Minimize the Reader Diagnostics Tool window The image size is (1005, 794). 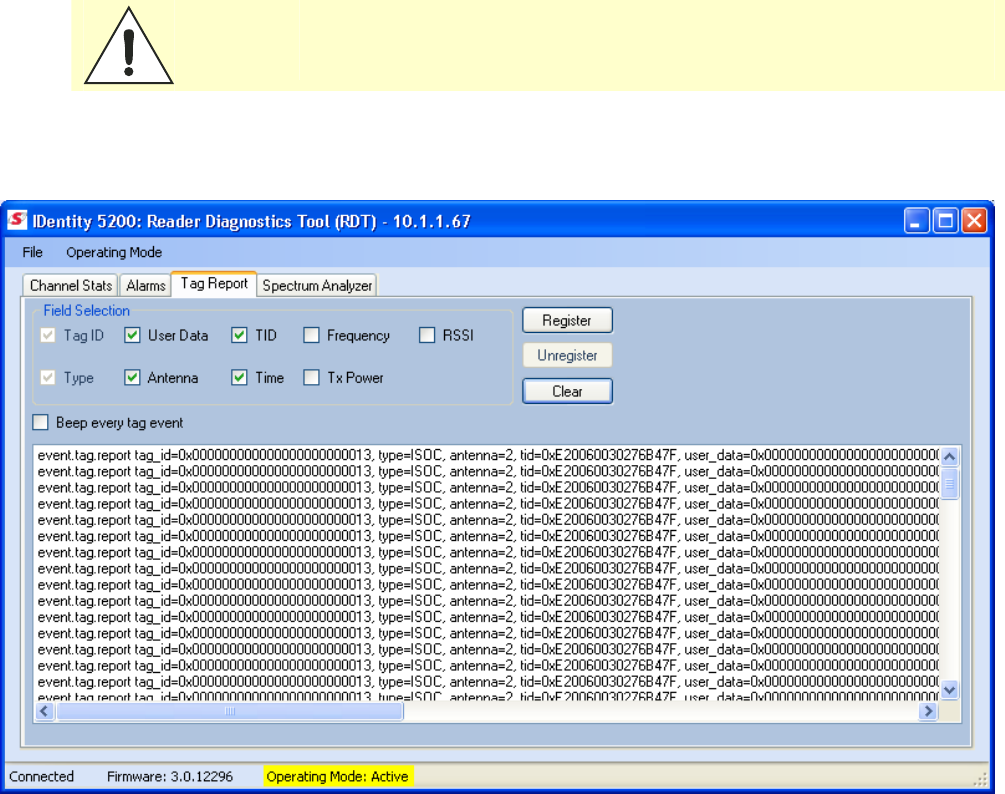point(917,221)
